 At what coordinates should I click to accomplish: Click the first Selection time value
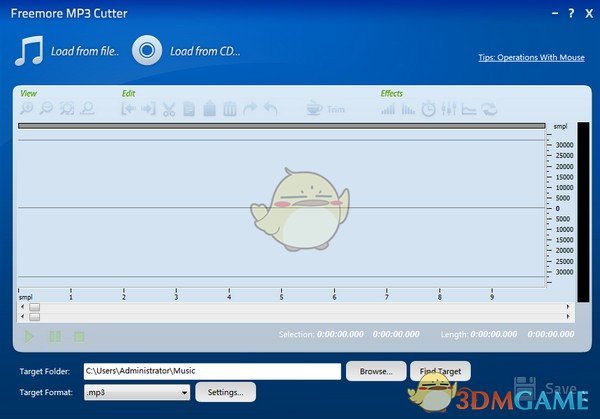(x=340, y=334)
